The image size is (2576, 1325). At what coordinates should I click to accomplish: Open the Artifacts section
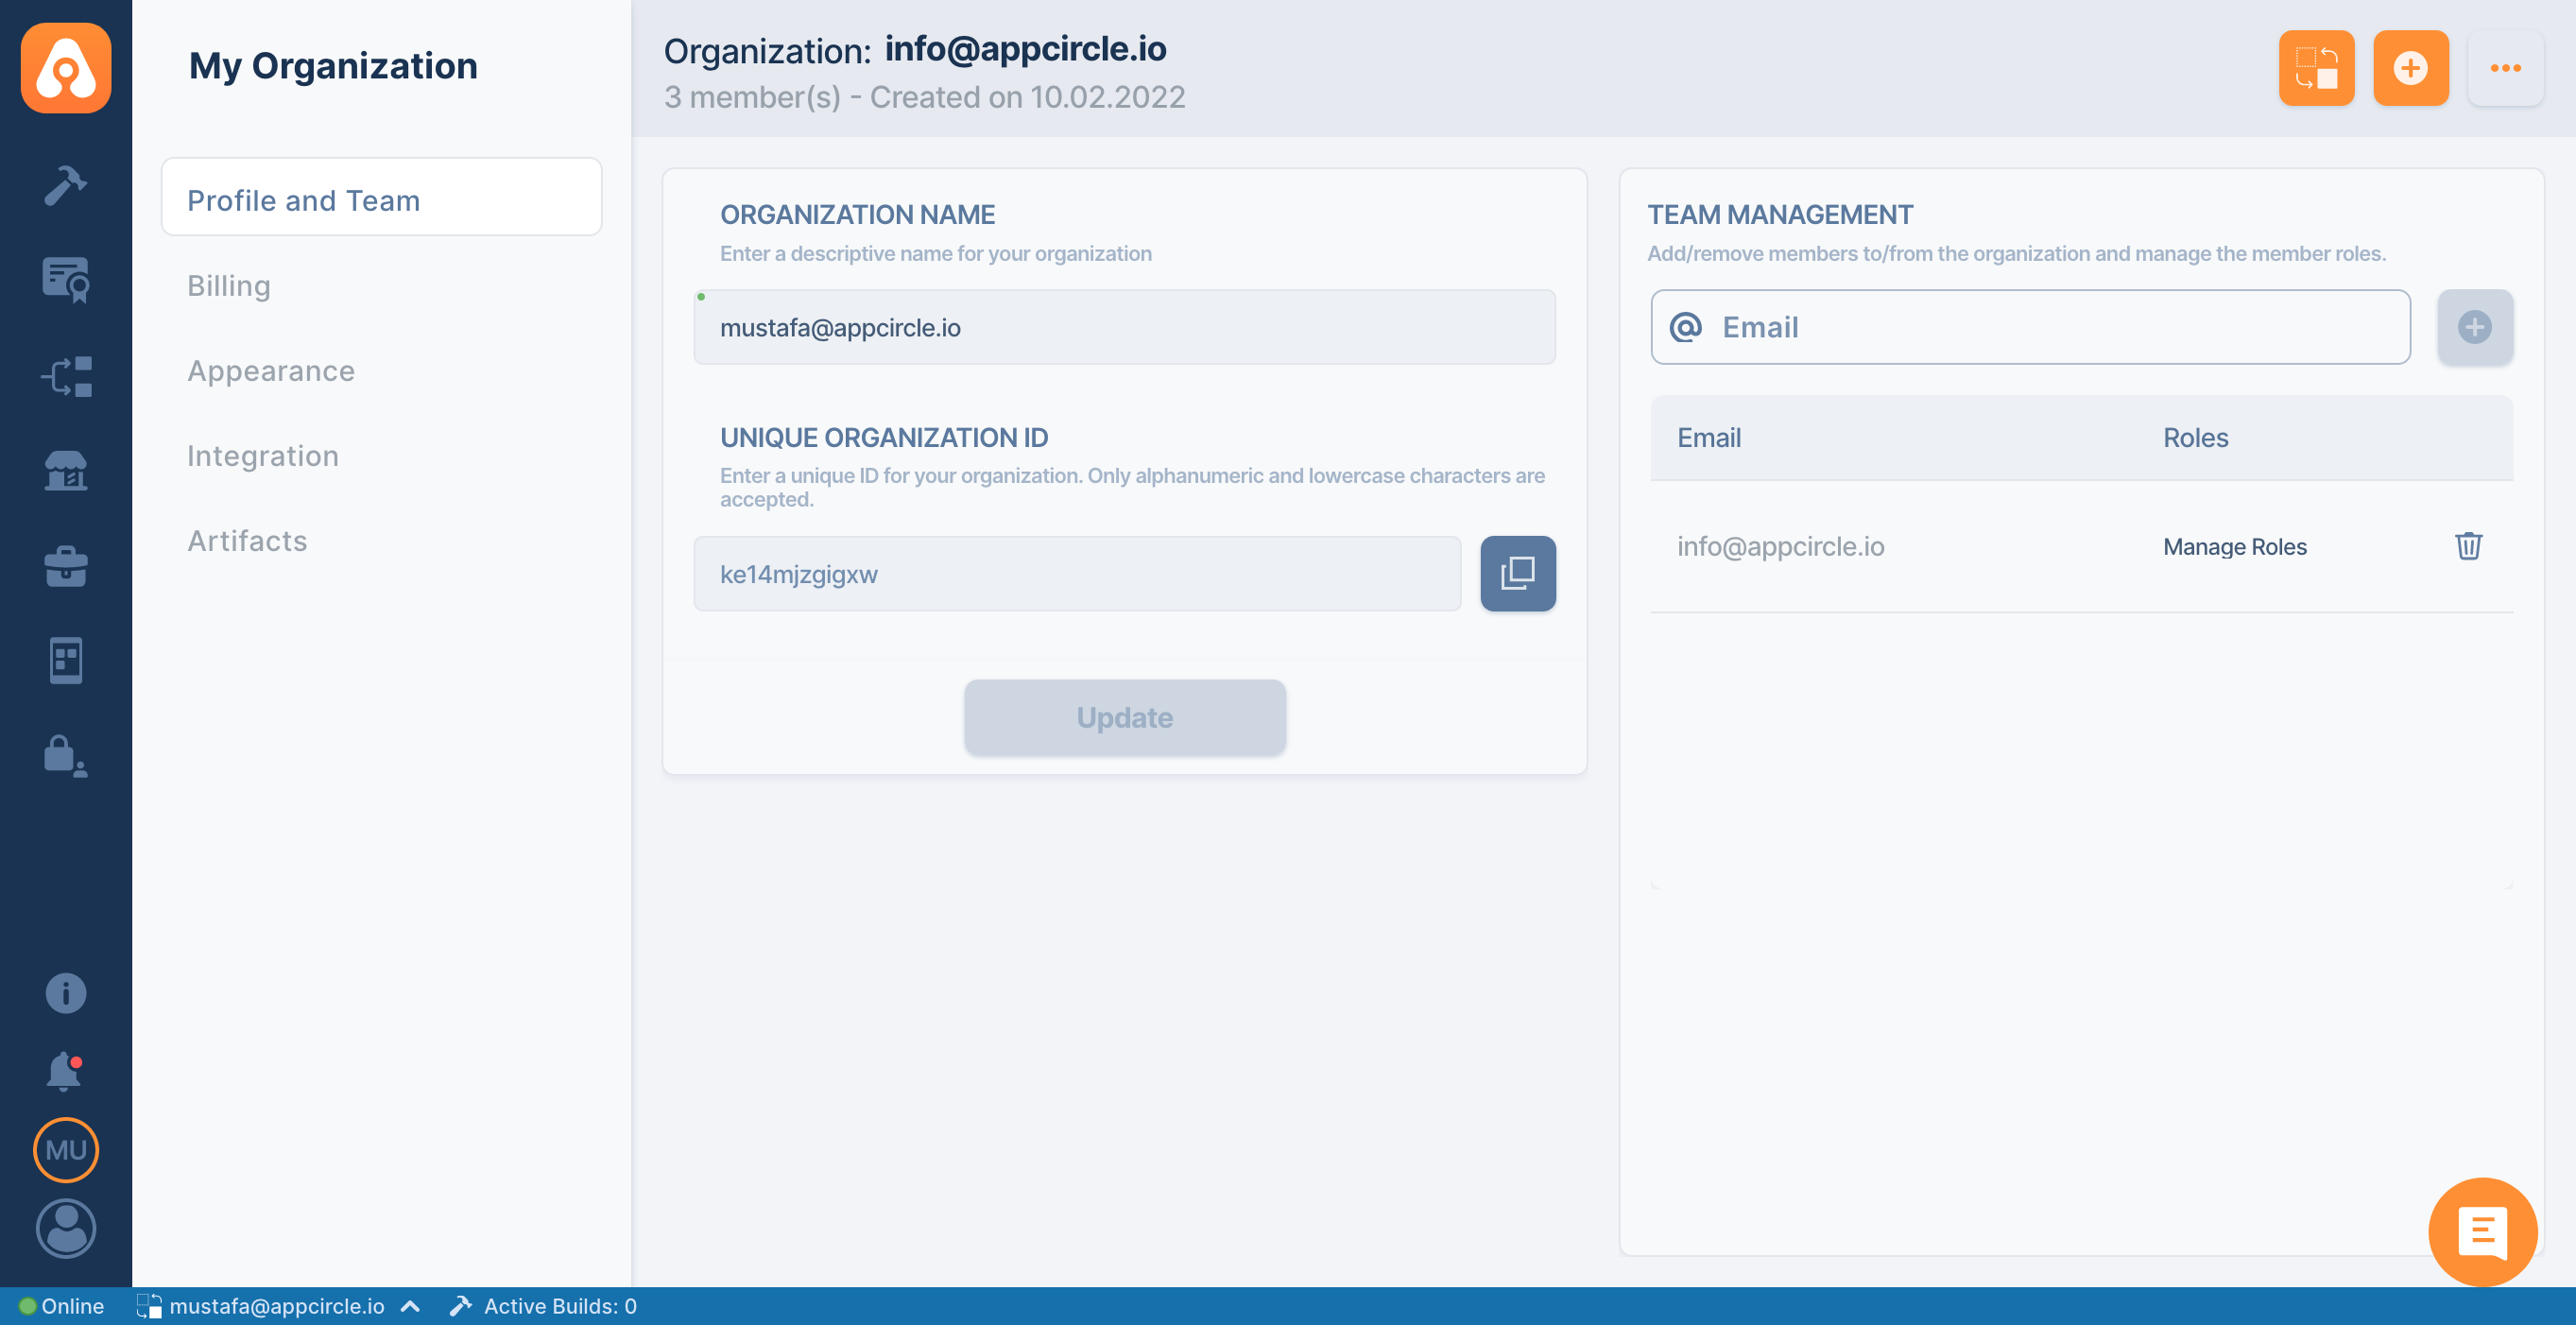coord(247,541)
